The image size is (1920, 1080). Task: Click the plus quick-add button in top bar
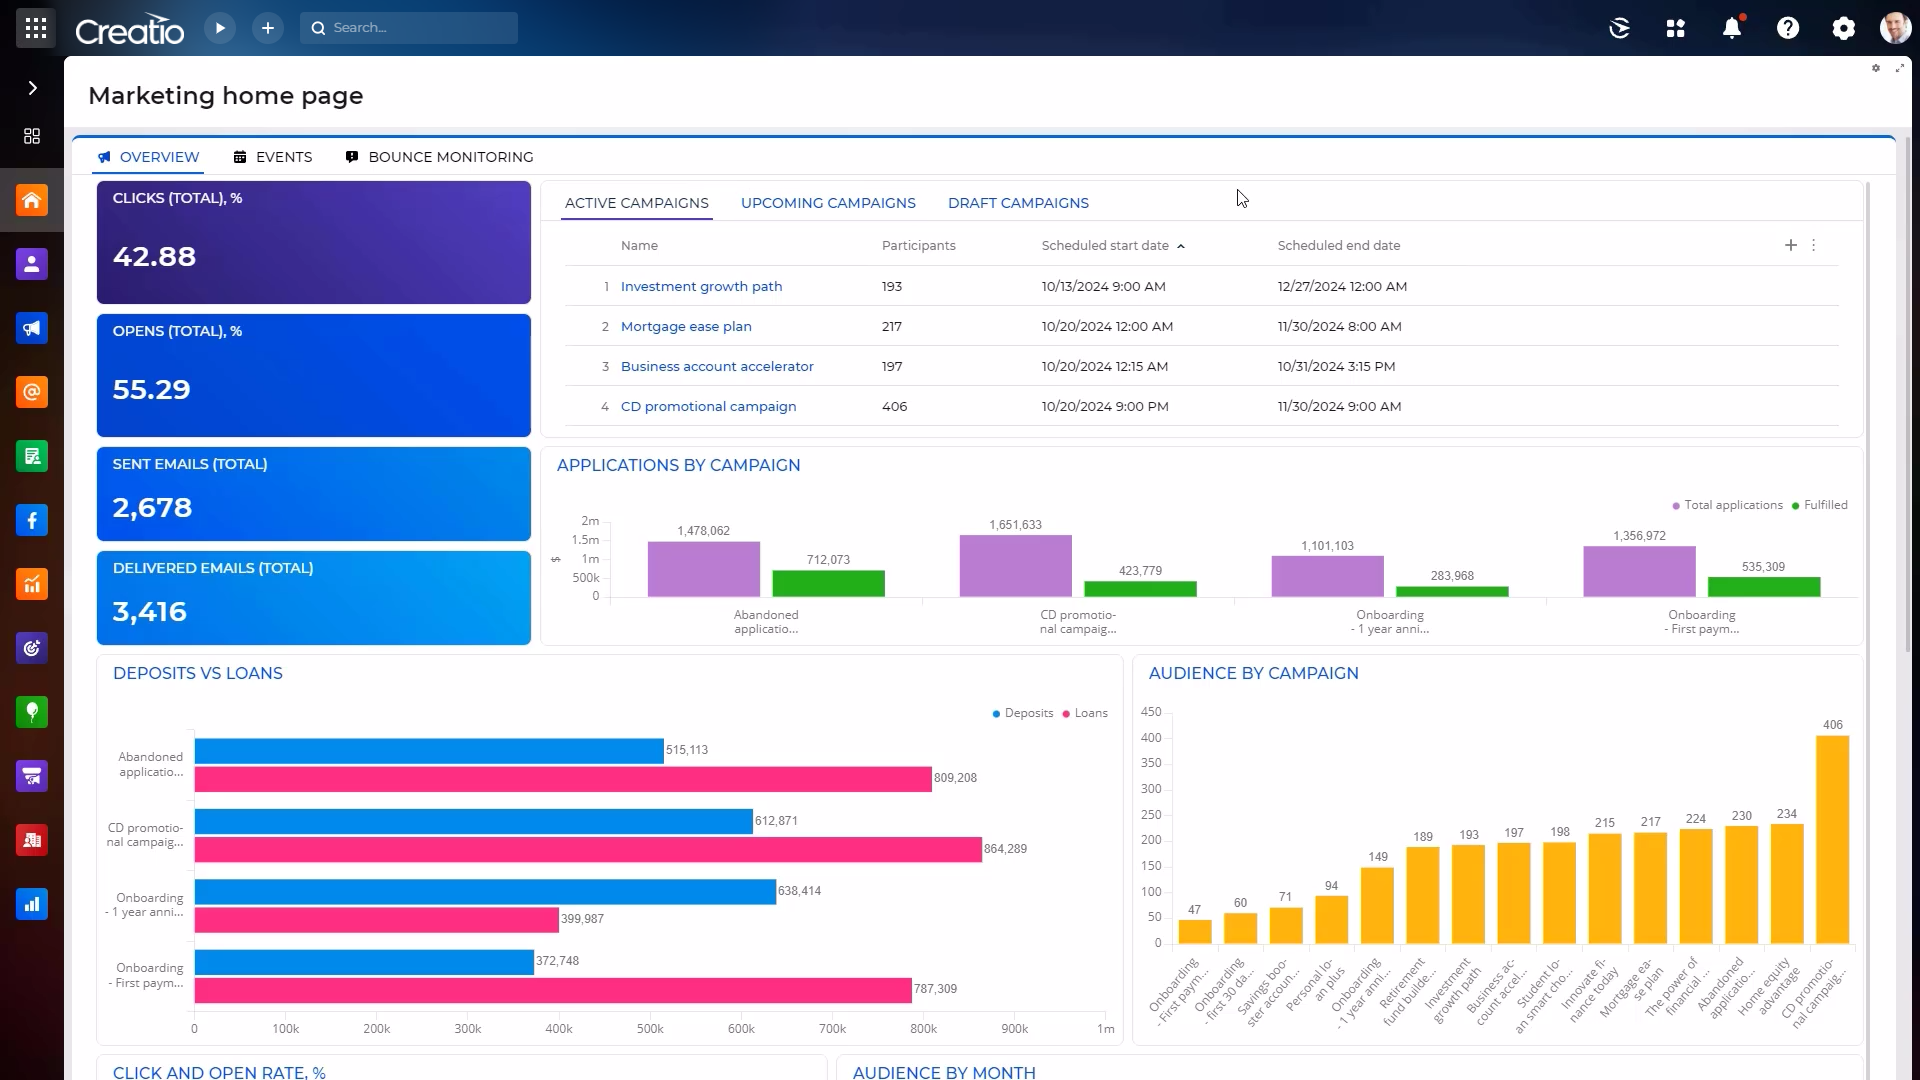[267, 28]
